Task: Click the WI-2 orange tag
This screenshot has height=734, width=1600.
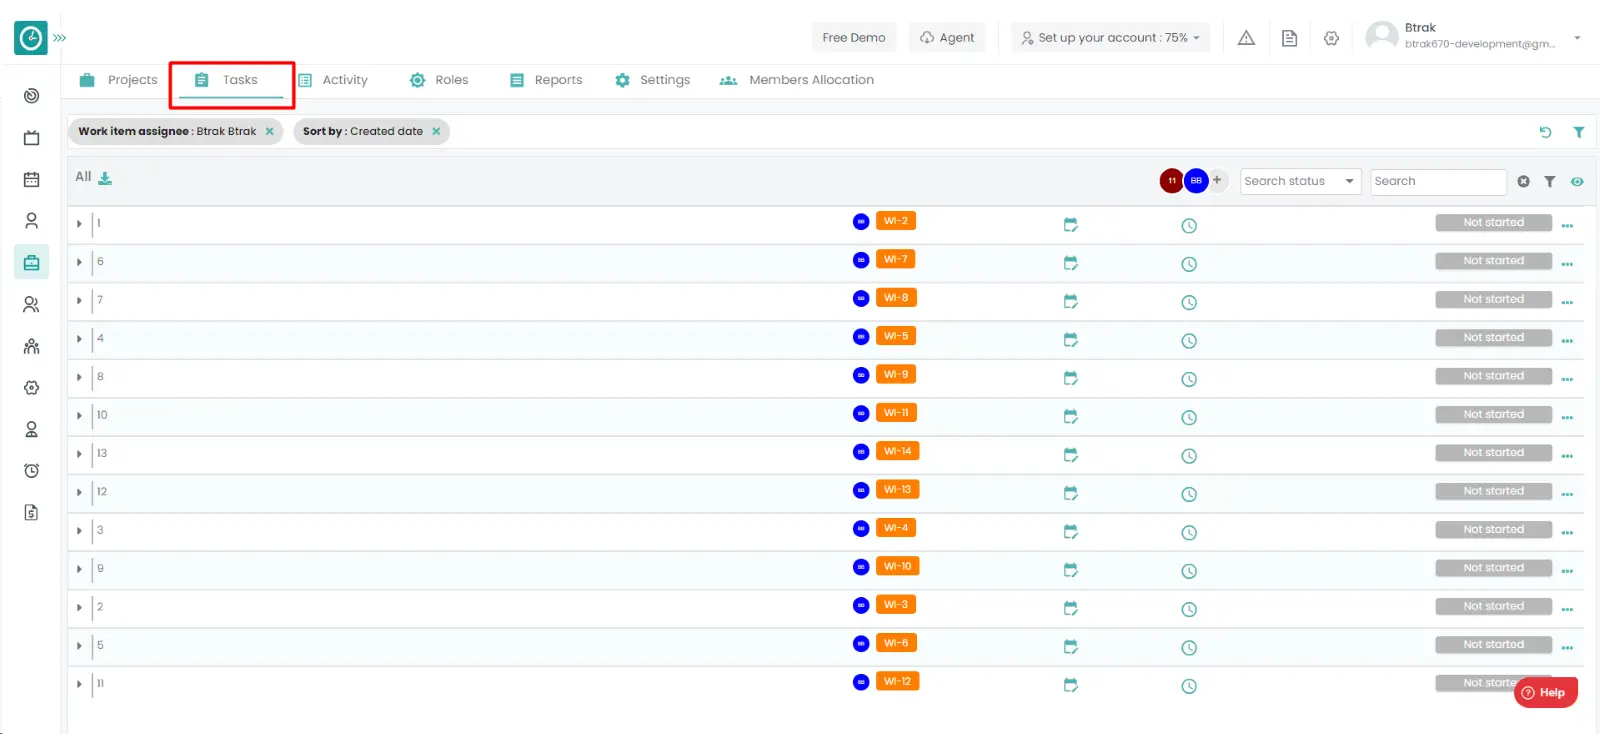Action: (x=896, y=221)
